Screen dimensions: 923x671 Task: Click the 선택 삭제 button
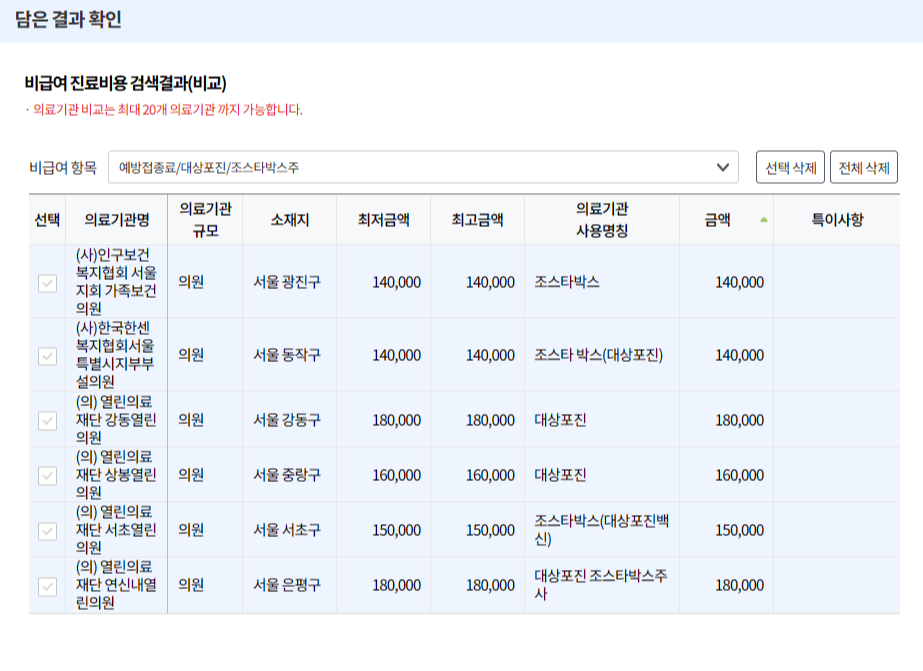coord(793,167)
